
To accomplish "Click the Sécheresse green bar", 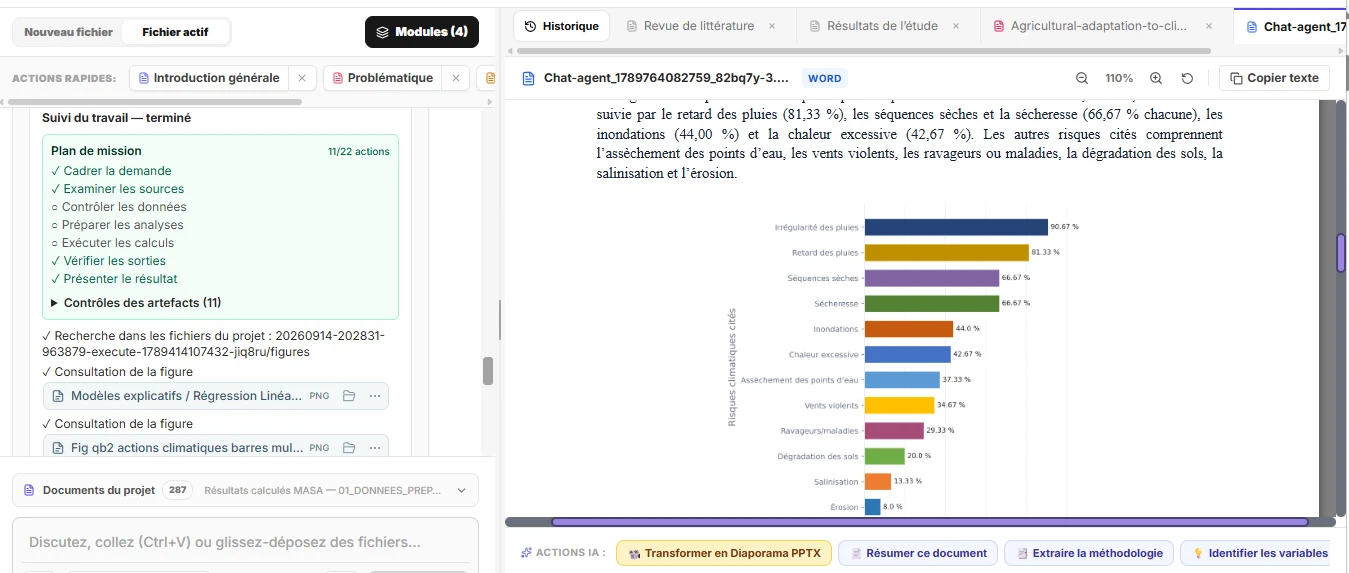I will (932, 303).
